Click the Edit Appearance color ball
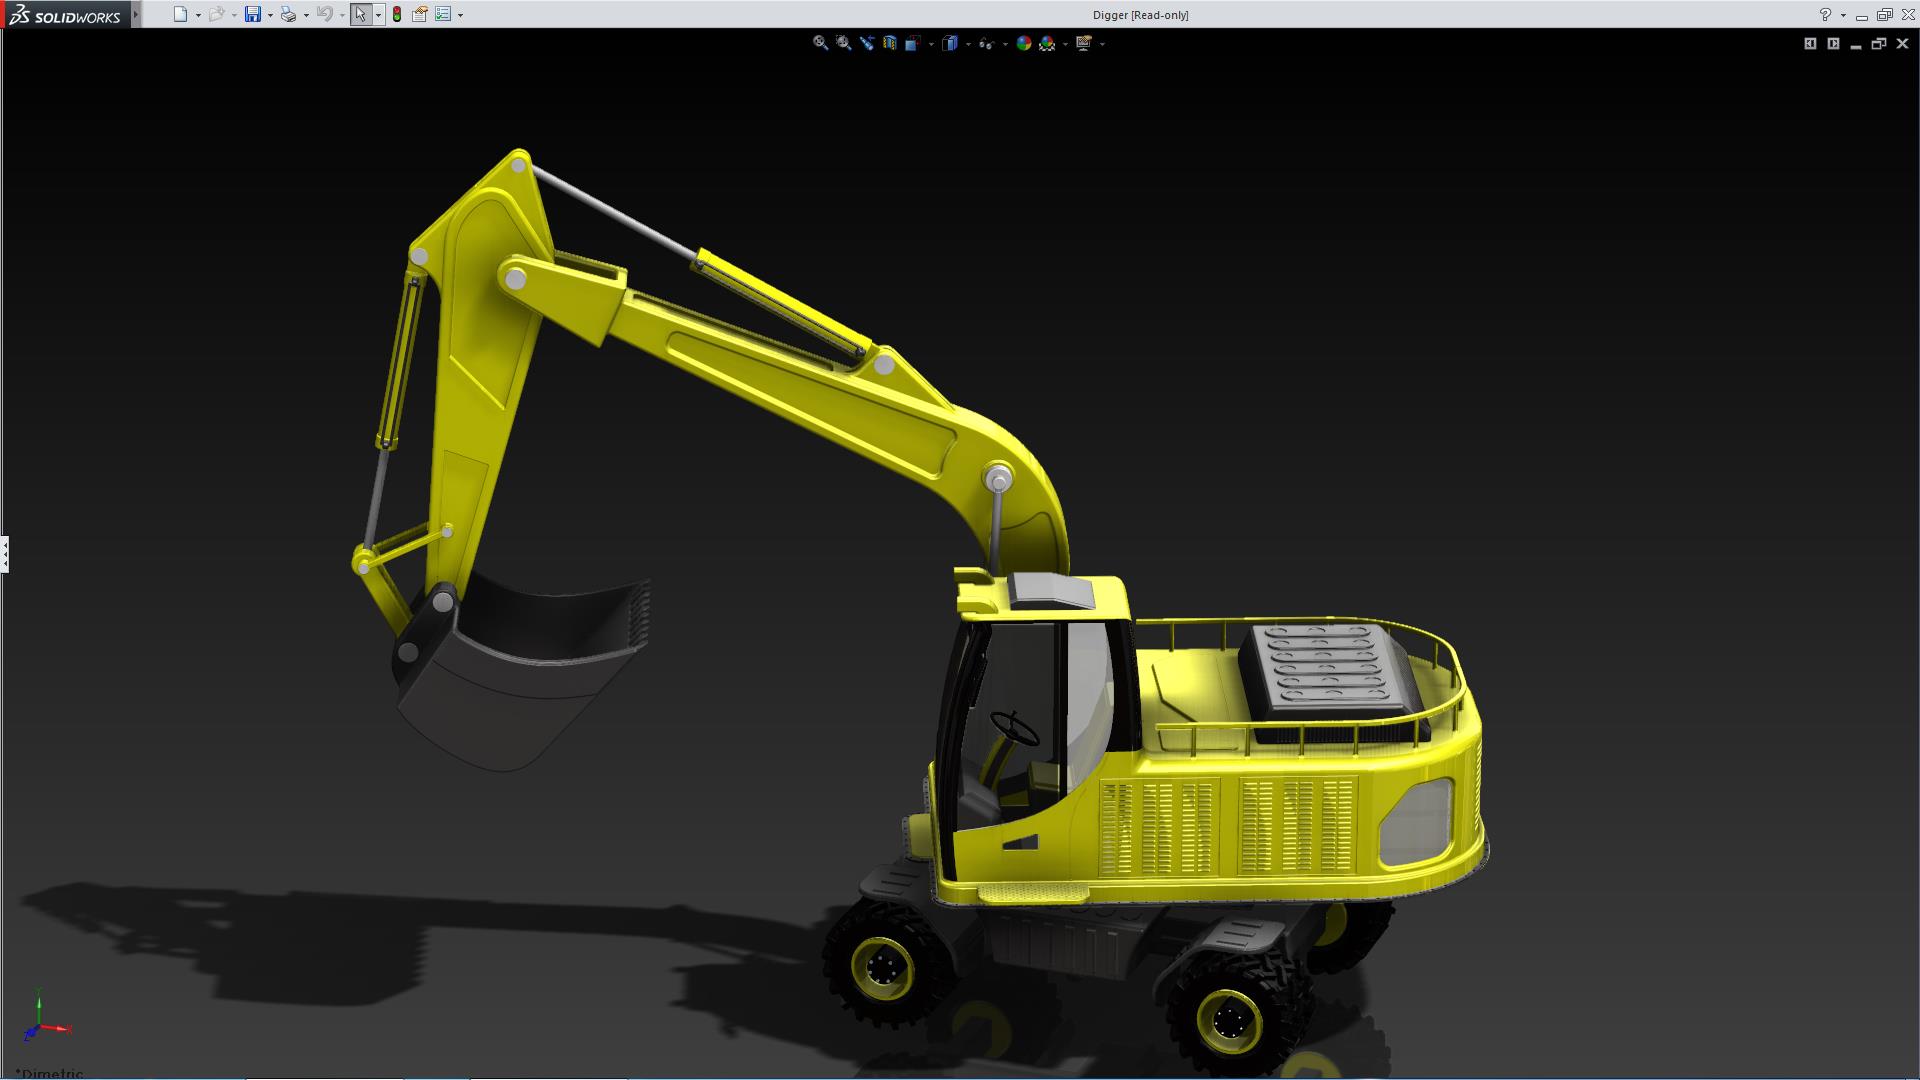1920x1080 pixels. point(1023,43)
